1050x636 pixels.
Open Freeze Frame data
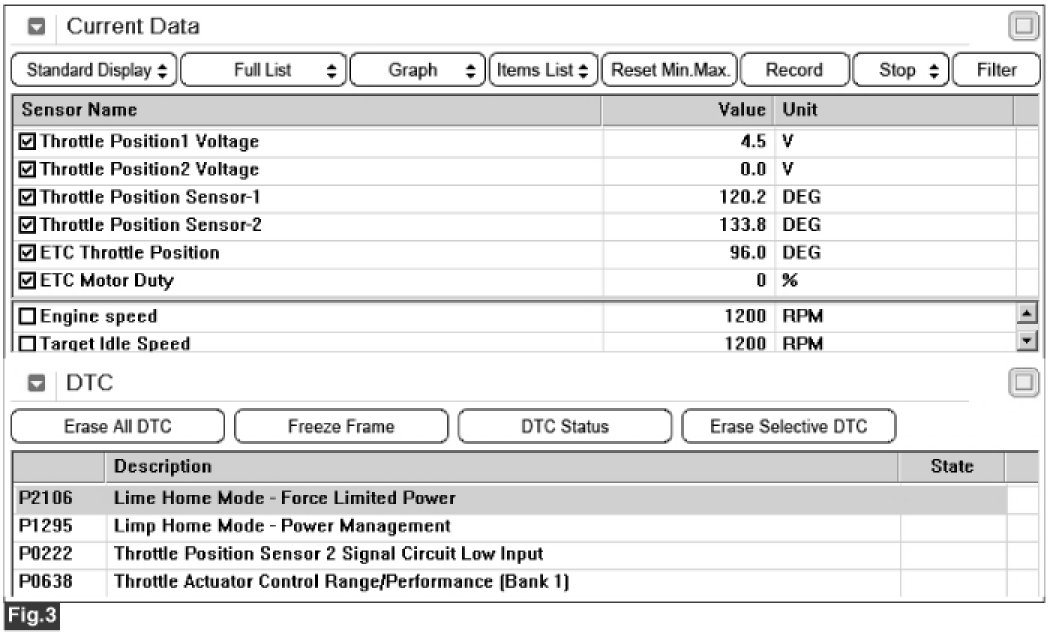pyautogui.click(x=341, y=427)
